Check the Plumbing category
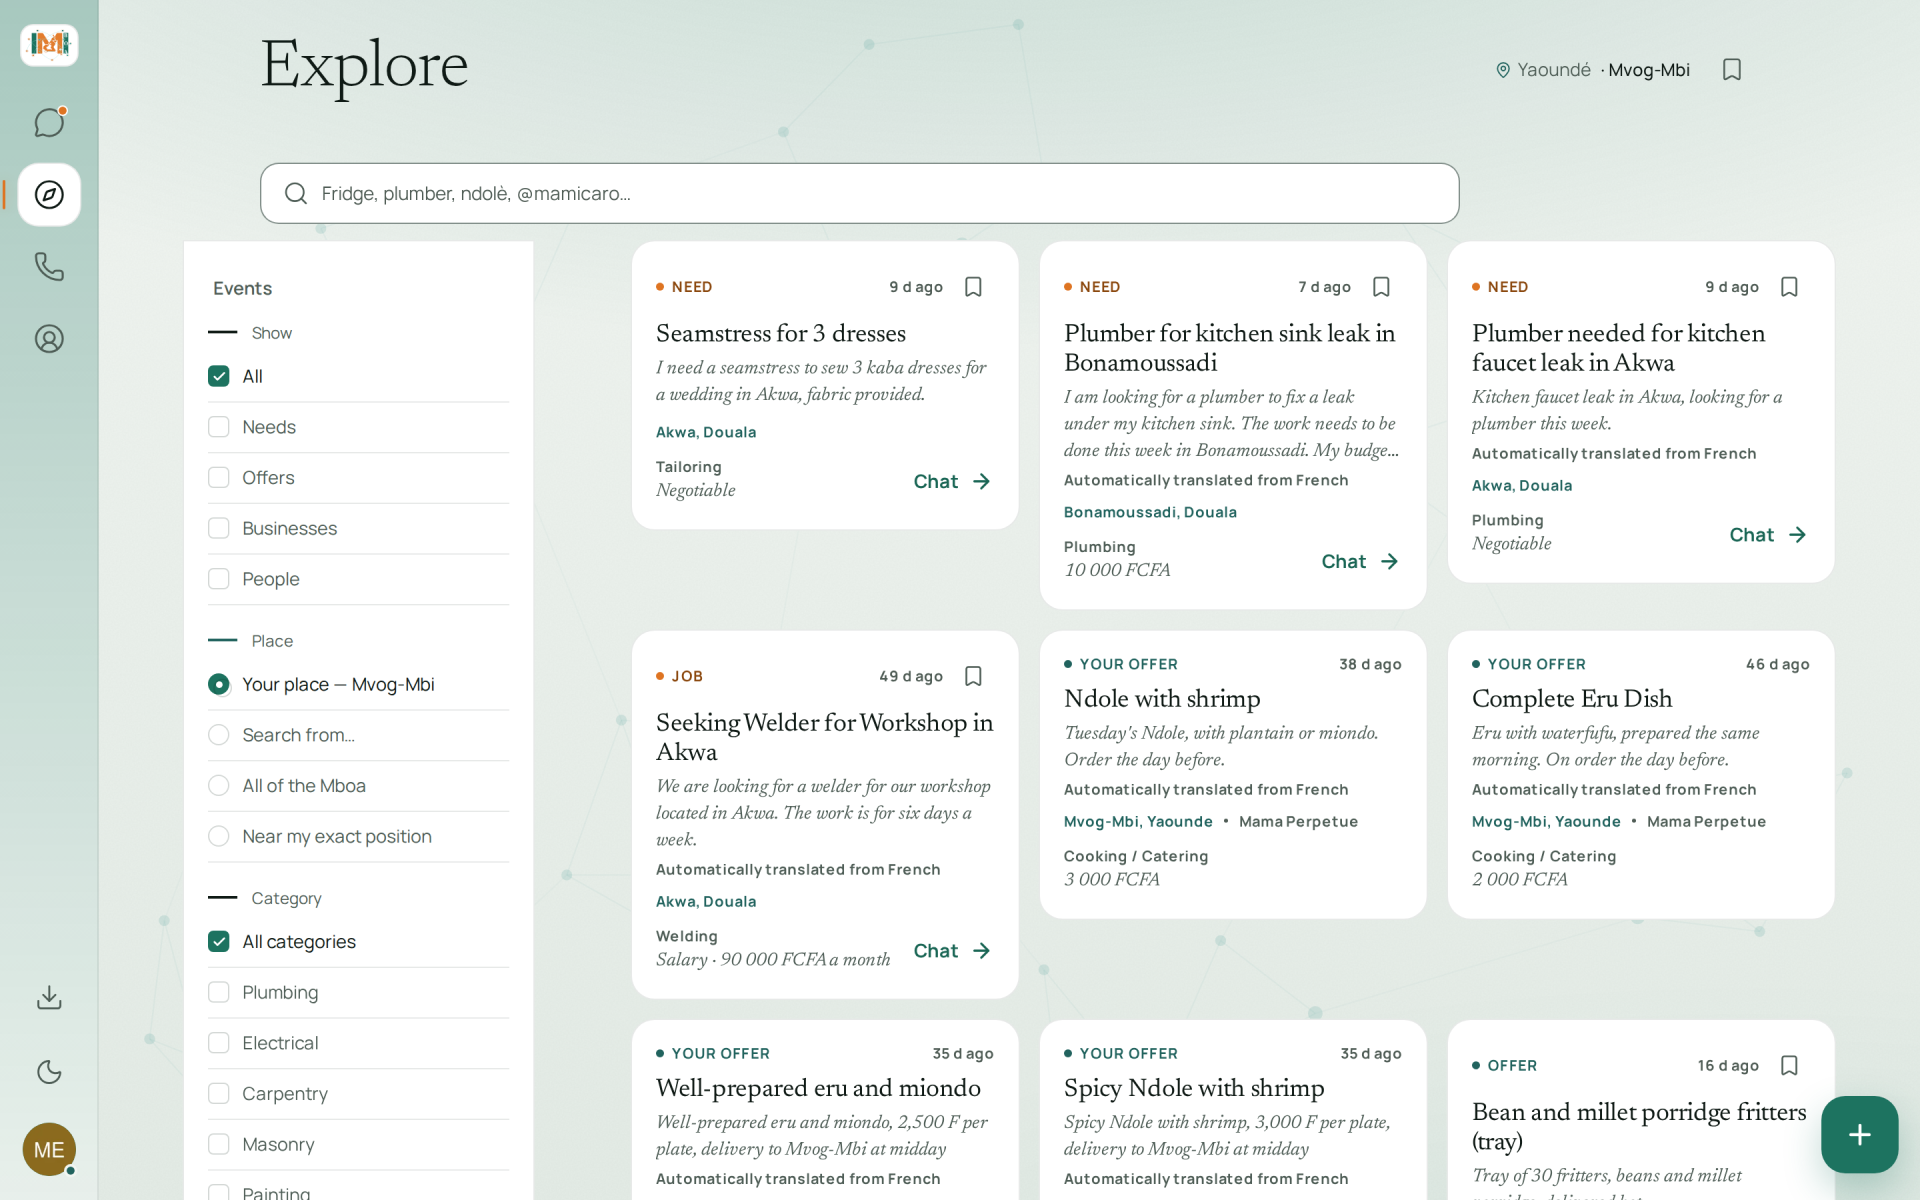The height and width of the screenshot is (1200, 1920). coord(218,992)
